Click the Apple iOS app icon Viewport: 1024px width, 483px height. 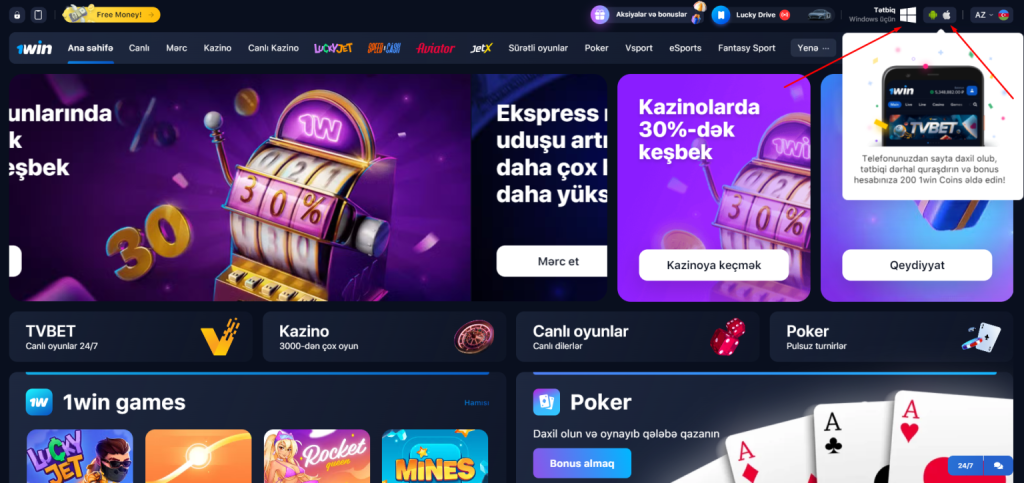click(946, 14)
